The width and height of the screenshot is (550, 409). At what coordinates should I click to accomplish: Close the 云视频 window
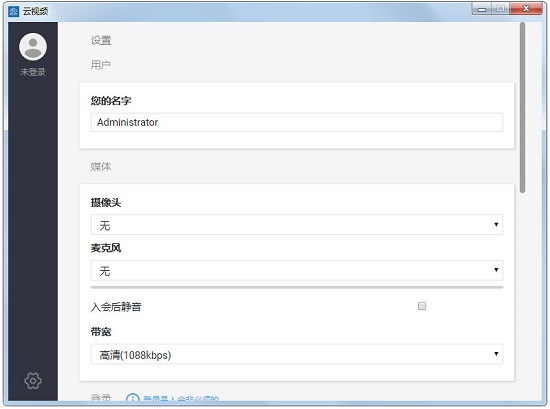click(x=526, y=8)
